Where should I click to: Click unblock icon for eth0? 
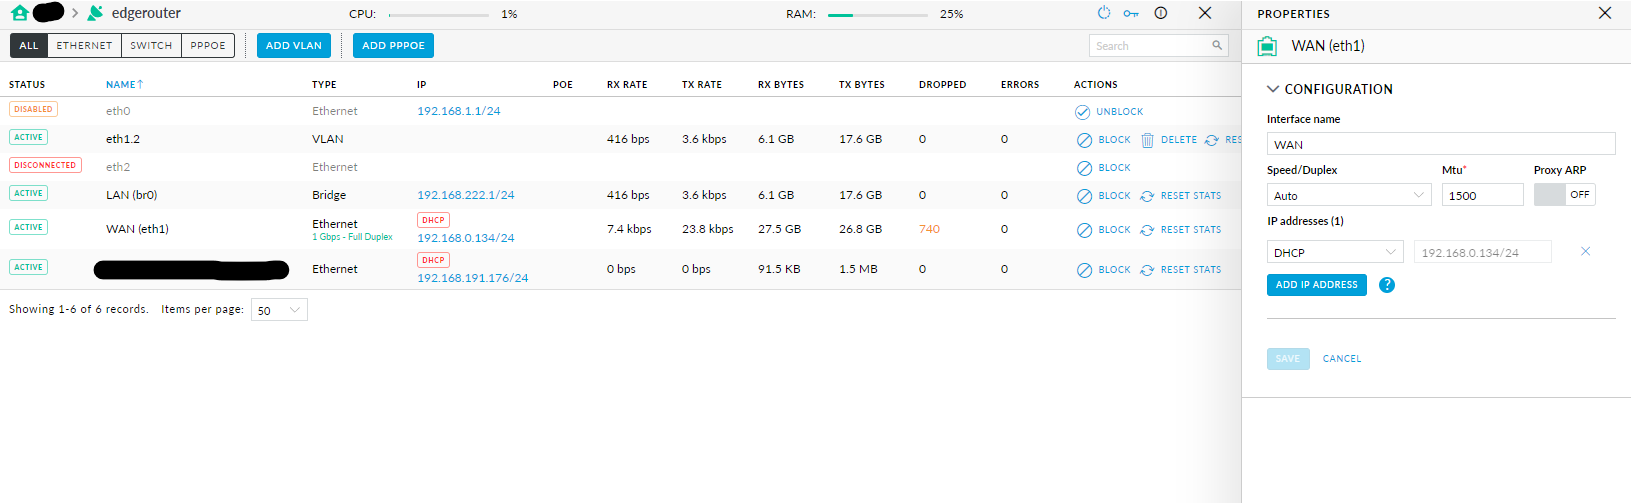click(x=1082, y=112)
